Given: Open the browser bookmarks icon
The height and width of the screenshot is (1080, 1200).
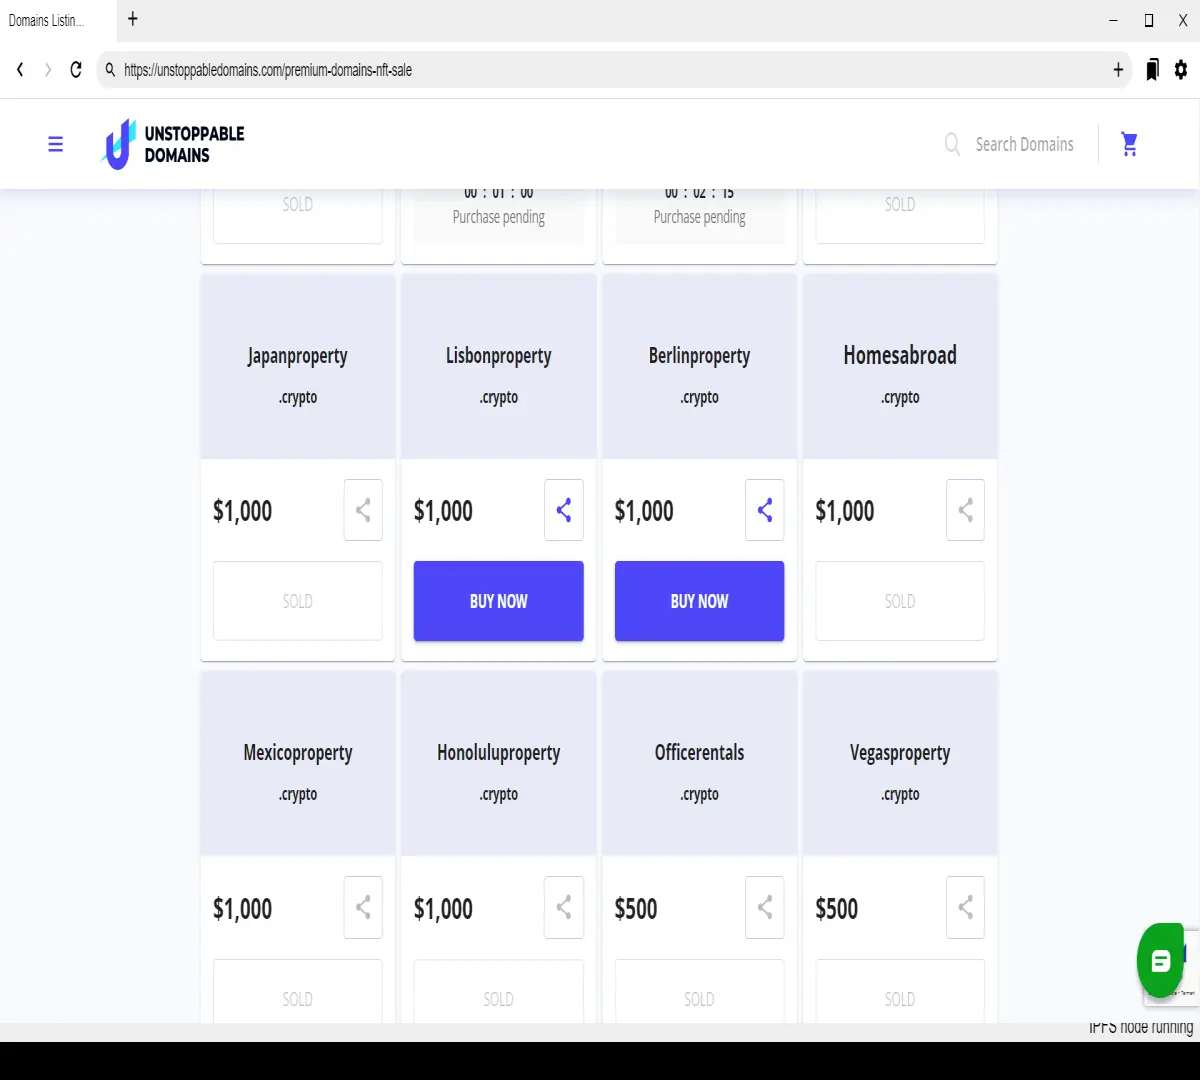Looking at the screenshot, I should (x=1152, y=70).
